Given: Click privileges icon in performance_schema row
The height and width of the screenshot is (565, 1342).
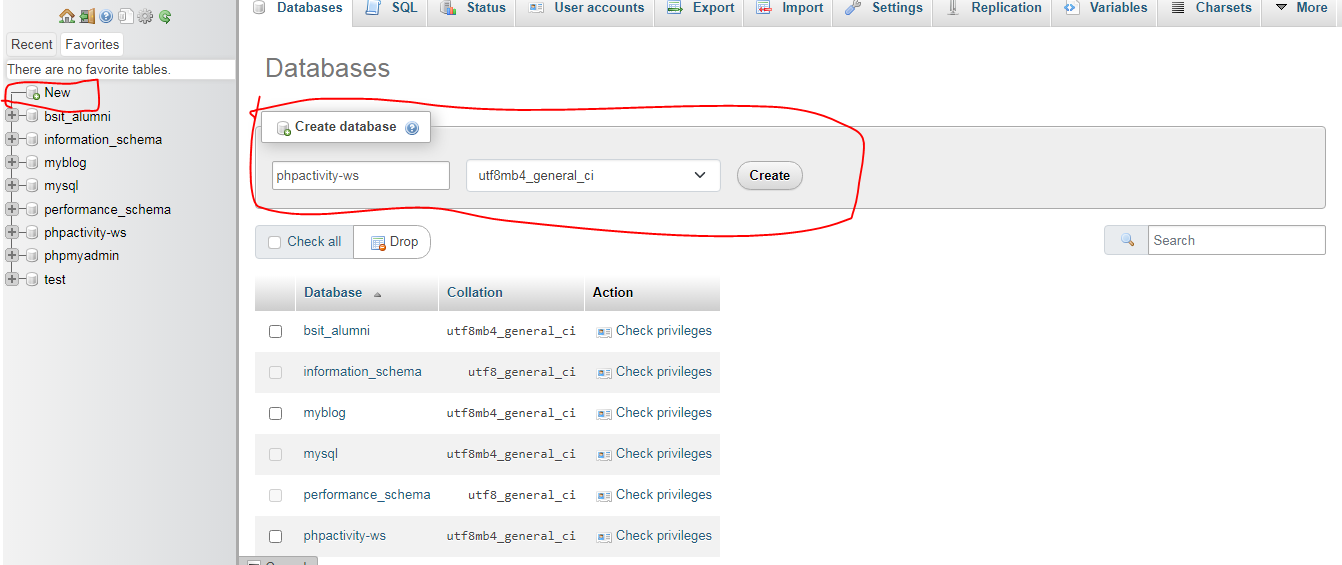Looking at the screenshot, I should coord(604,496).
